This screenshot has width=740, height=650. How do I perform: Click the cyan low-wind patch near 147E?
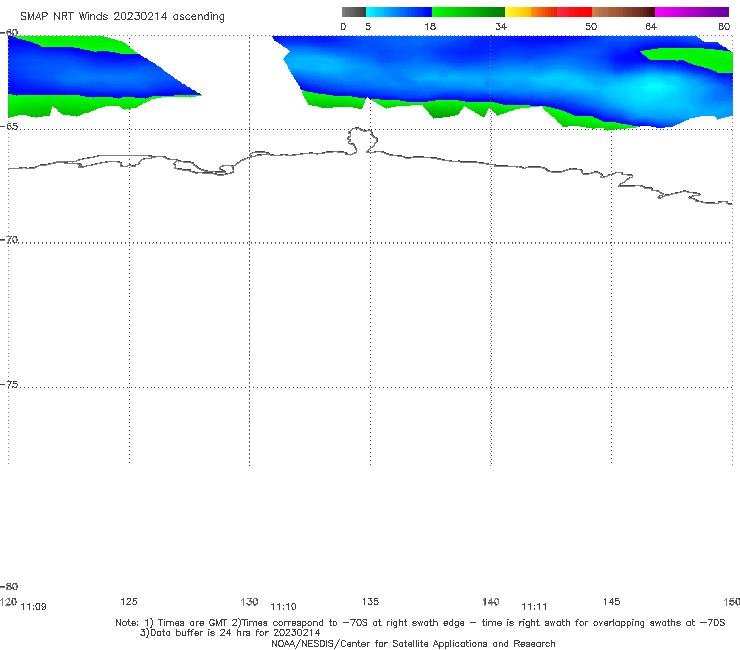(x=658, y=87)
